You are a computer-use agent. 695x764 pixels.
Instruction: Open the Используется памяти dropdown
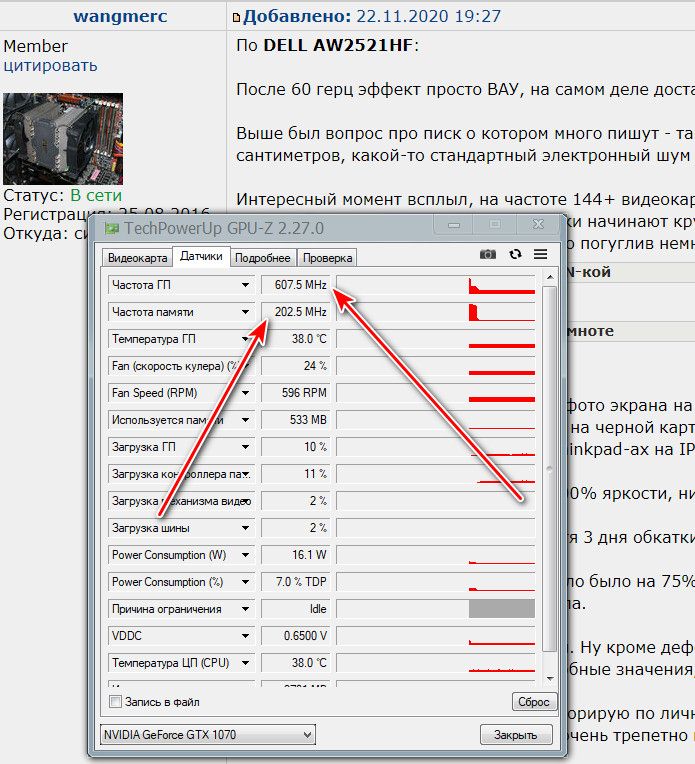click(x=246, y=420)
